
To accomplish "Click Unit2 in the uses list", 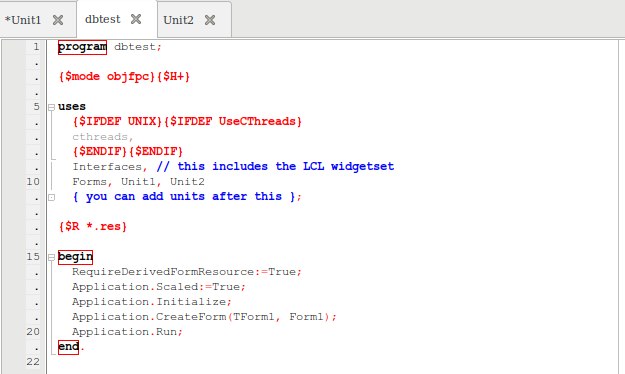I will [187, 182].
